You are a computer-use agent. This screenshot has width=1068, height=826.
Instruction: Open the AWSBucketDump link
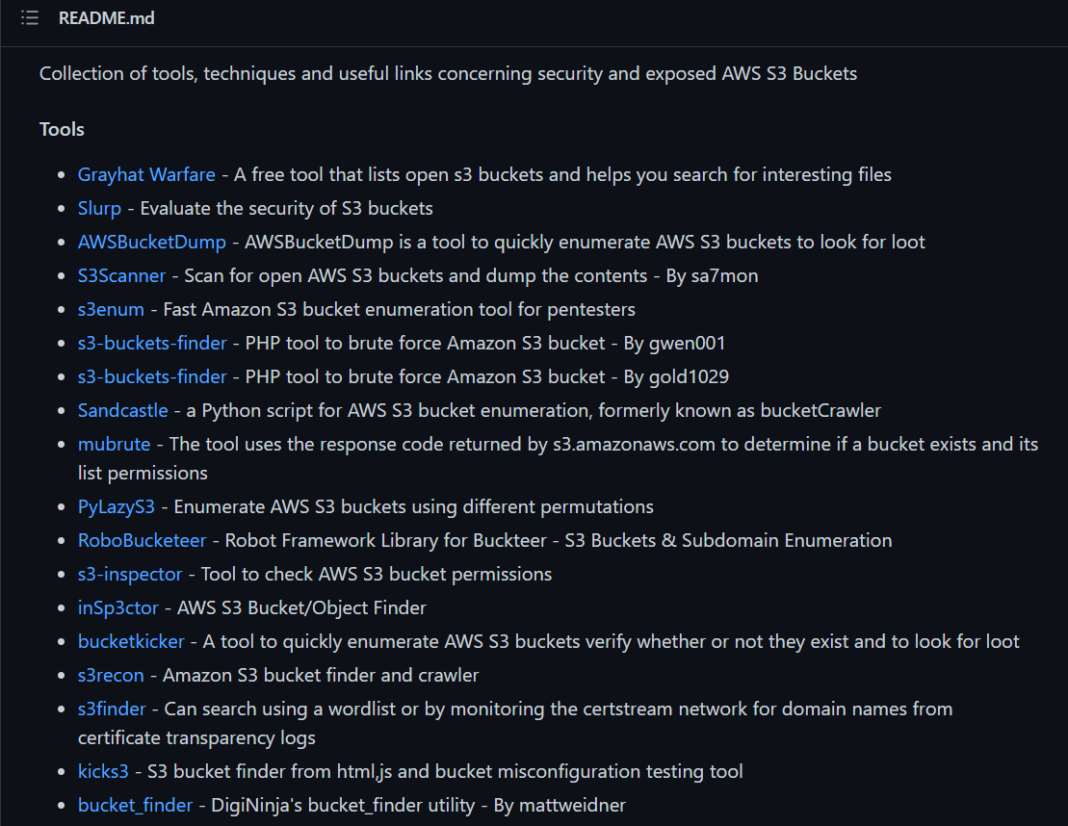[152, 242]
